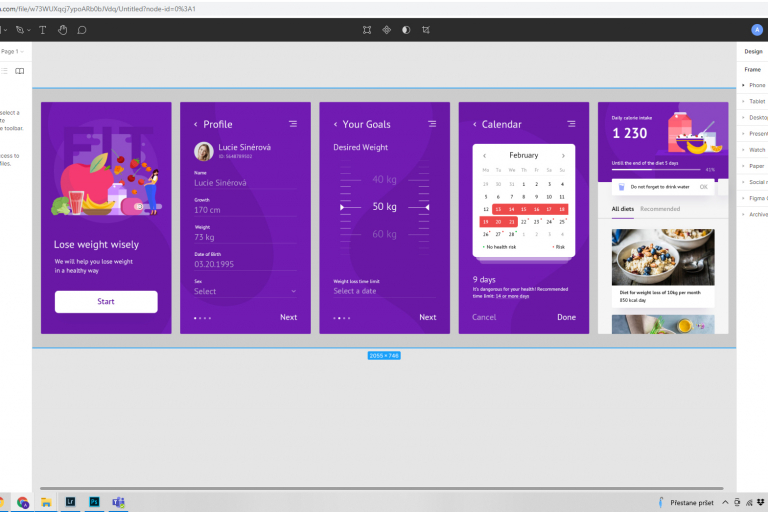Open Photoshop from the taskbar
Screen dimensions: 768x512
pos(94,501)
